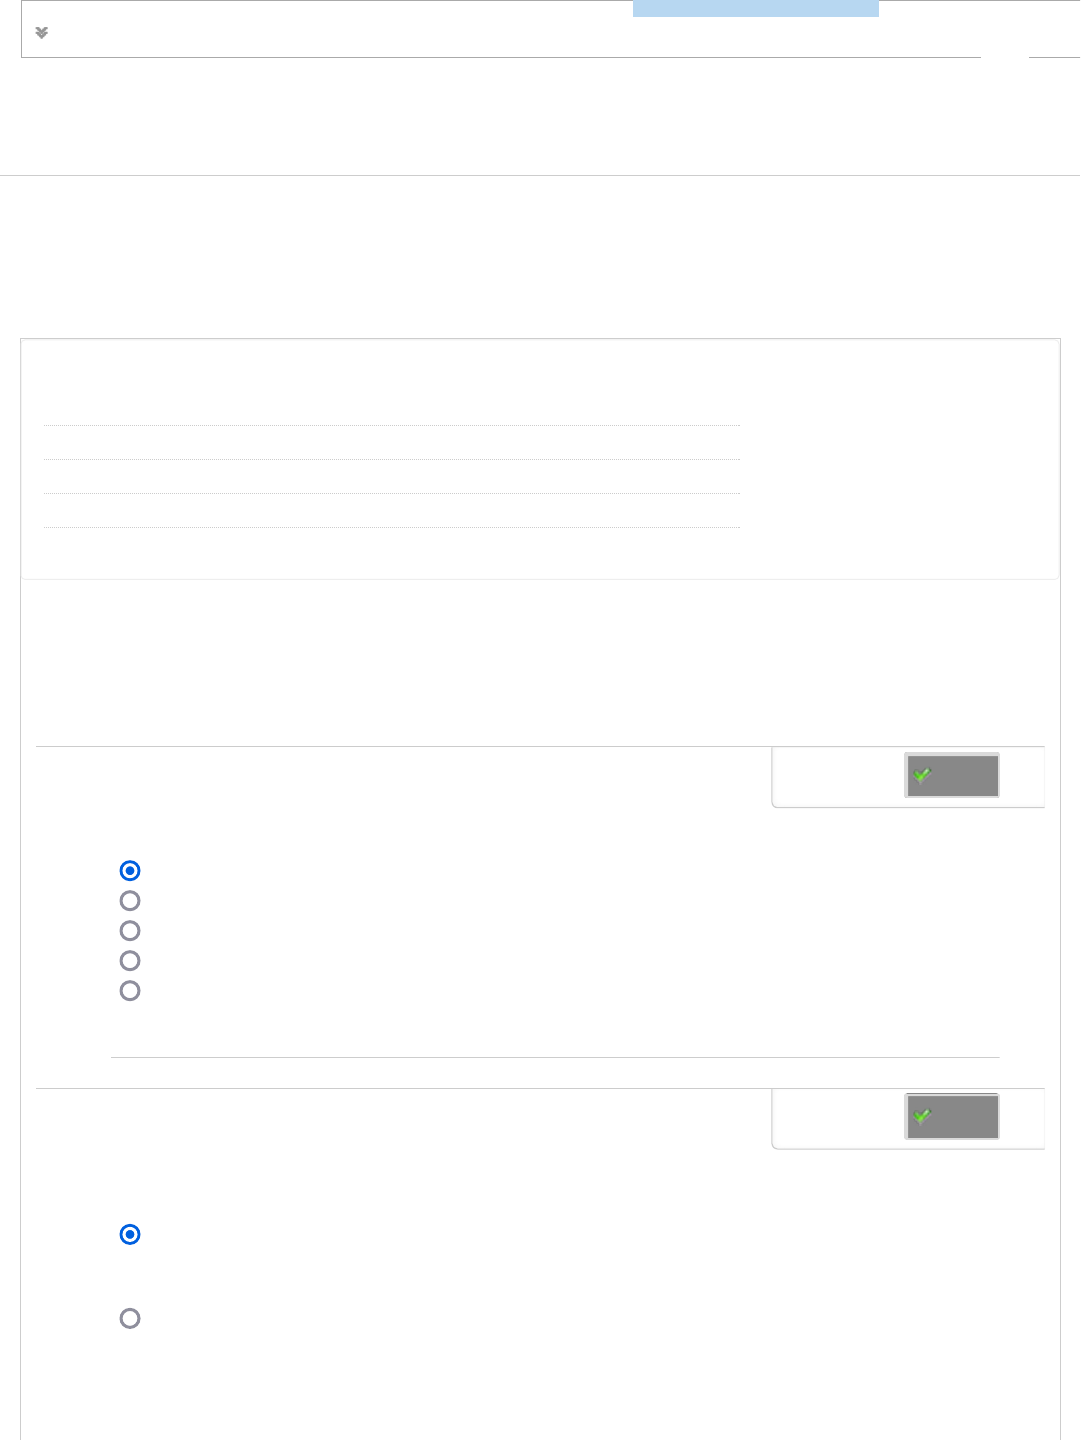The height and width of the screenshot is (1440, 1081).
Task: Pick the fourth radio option of the first question
Action: [130, 961]
